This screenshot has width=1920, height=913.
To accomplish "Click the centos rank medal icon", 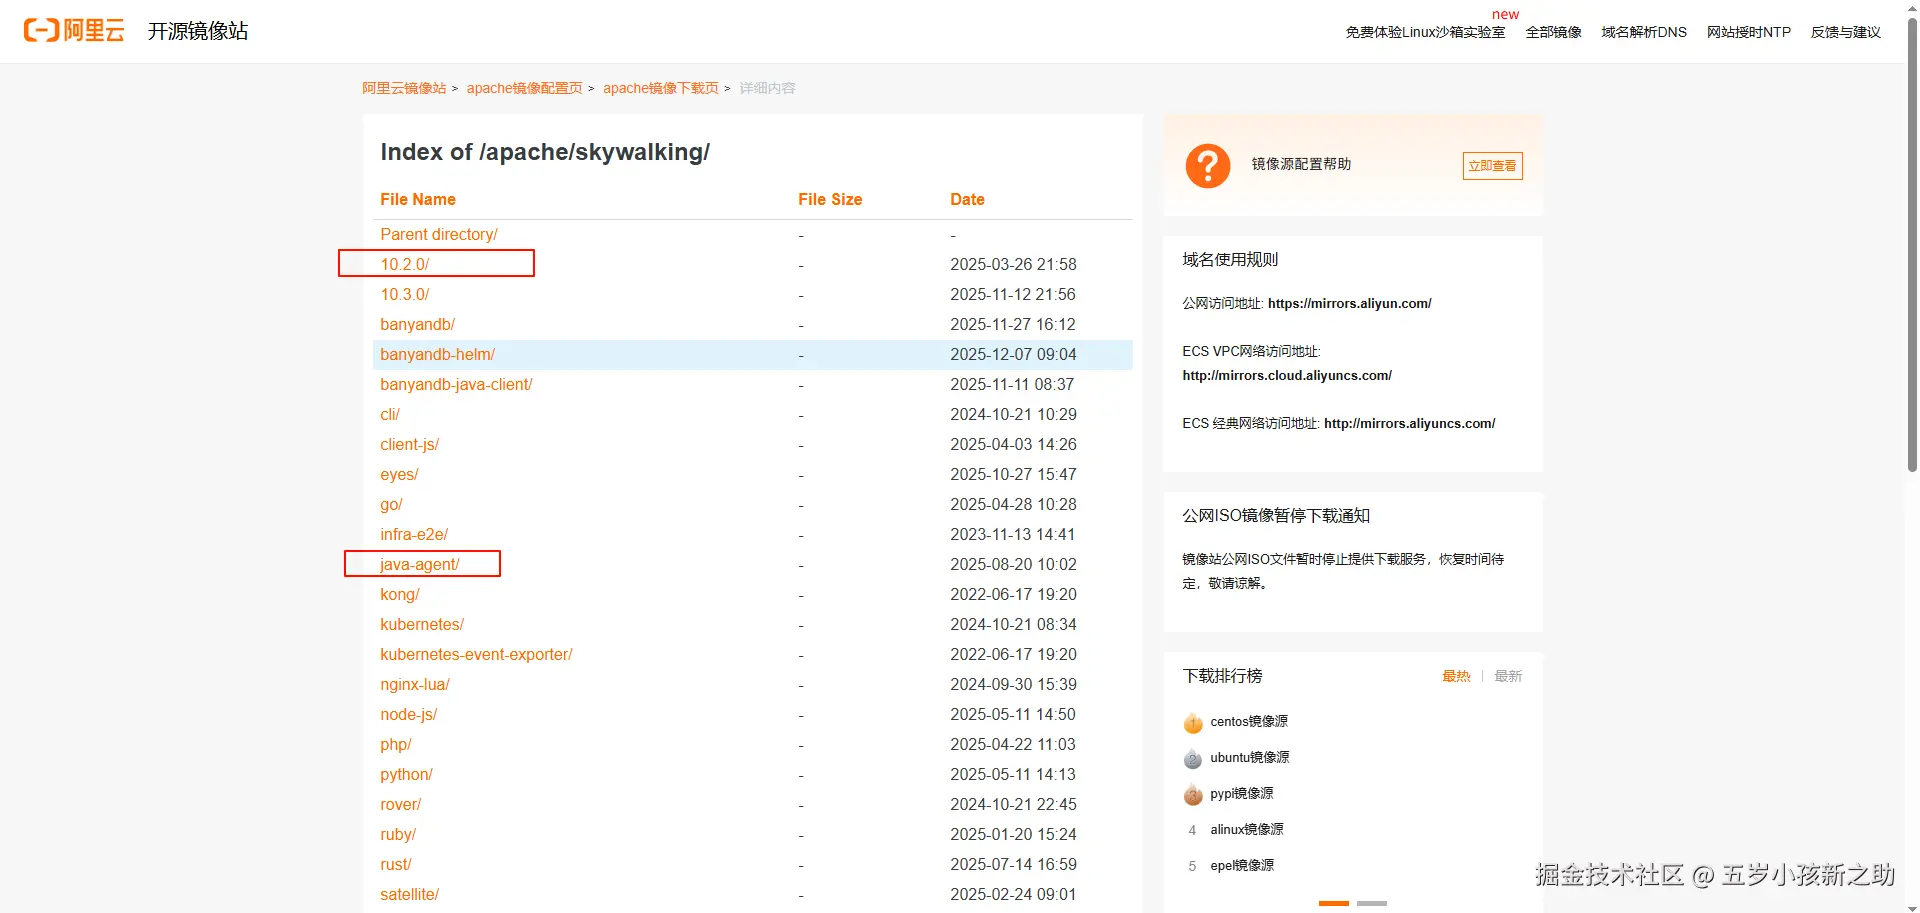I will (1192, 722).
